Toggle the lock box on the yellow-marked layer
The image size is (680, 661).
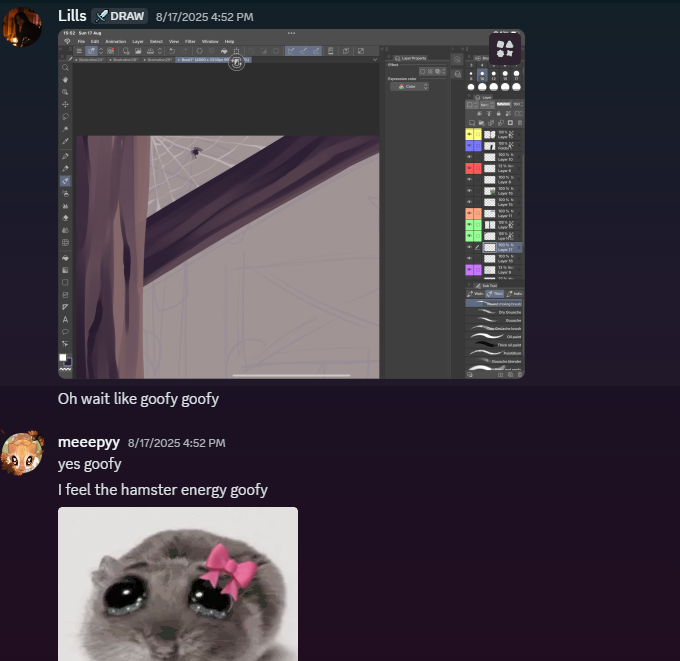point(477,134)
